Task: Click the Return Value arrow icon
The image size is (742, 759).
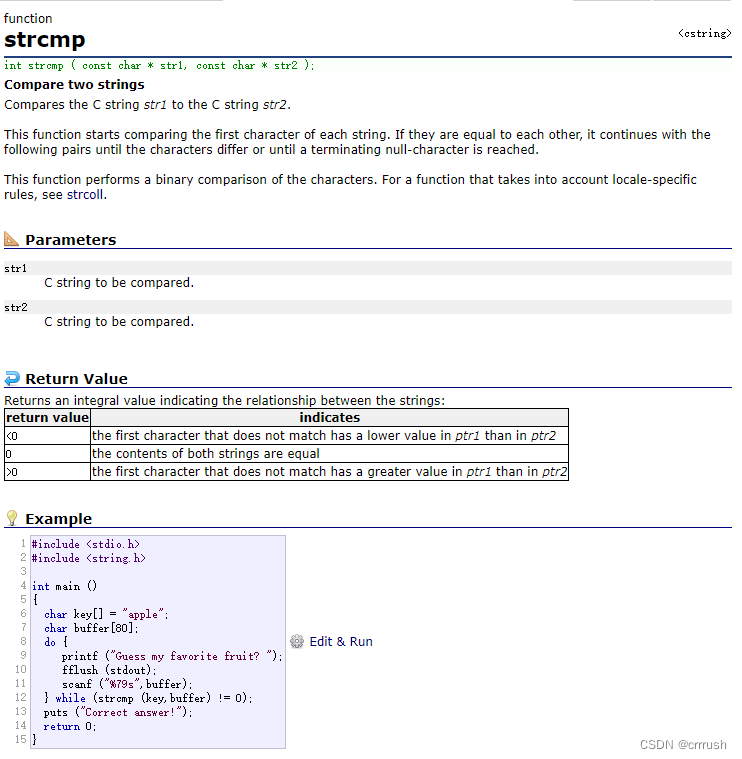Action: (x=12, y=378)
